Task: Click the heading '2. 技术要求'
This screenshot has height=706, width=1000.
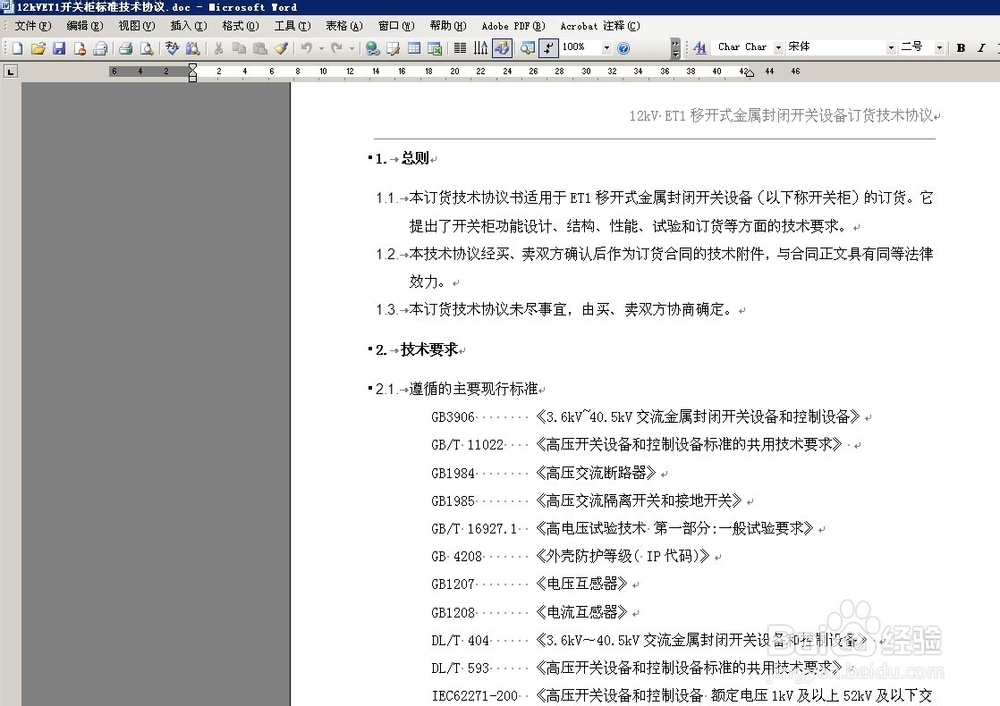Action: [416, 349]
